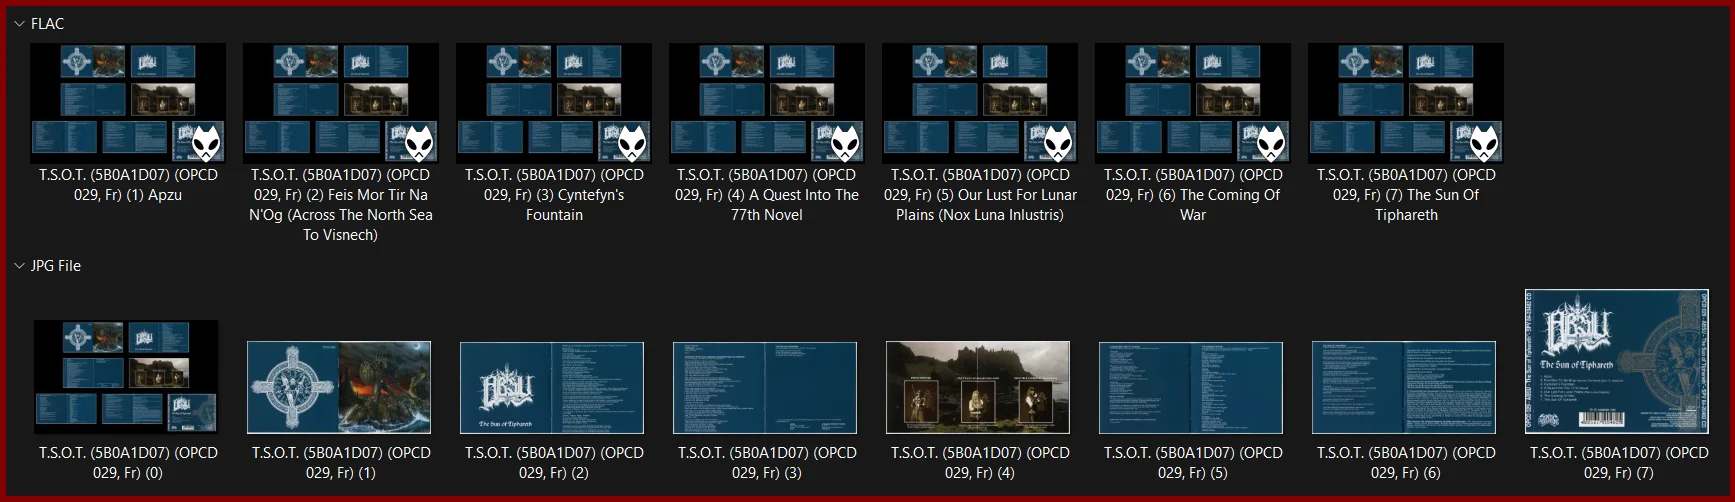
Task: Click the name '(2) Feis Mor Tir Na N'Og'
Action: (x=341, y=205)
